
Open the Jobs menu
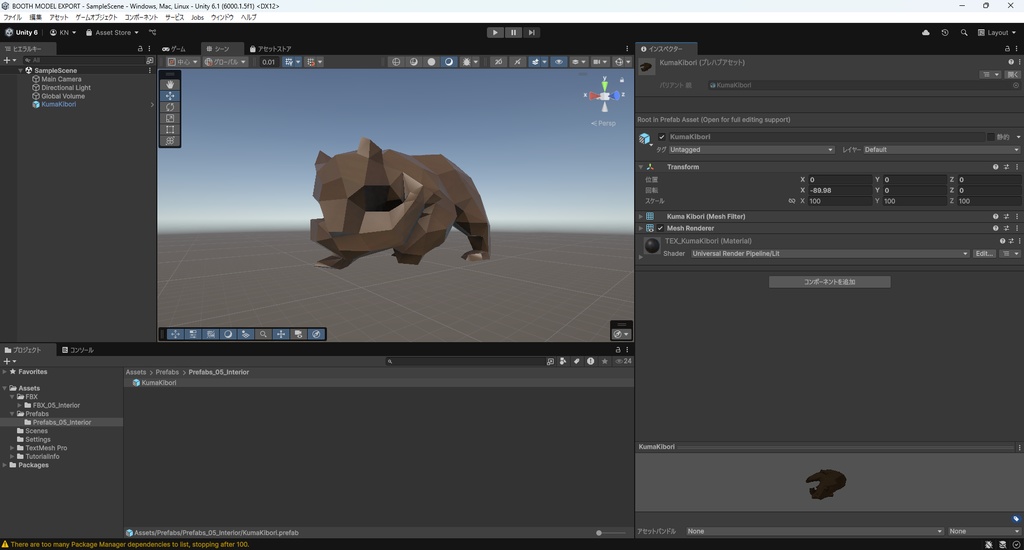click(197, 18)
